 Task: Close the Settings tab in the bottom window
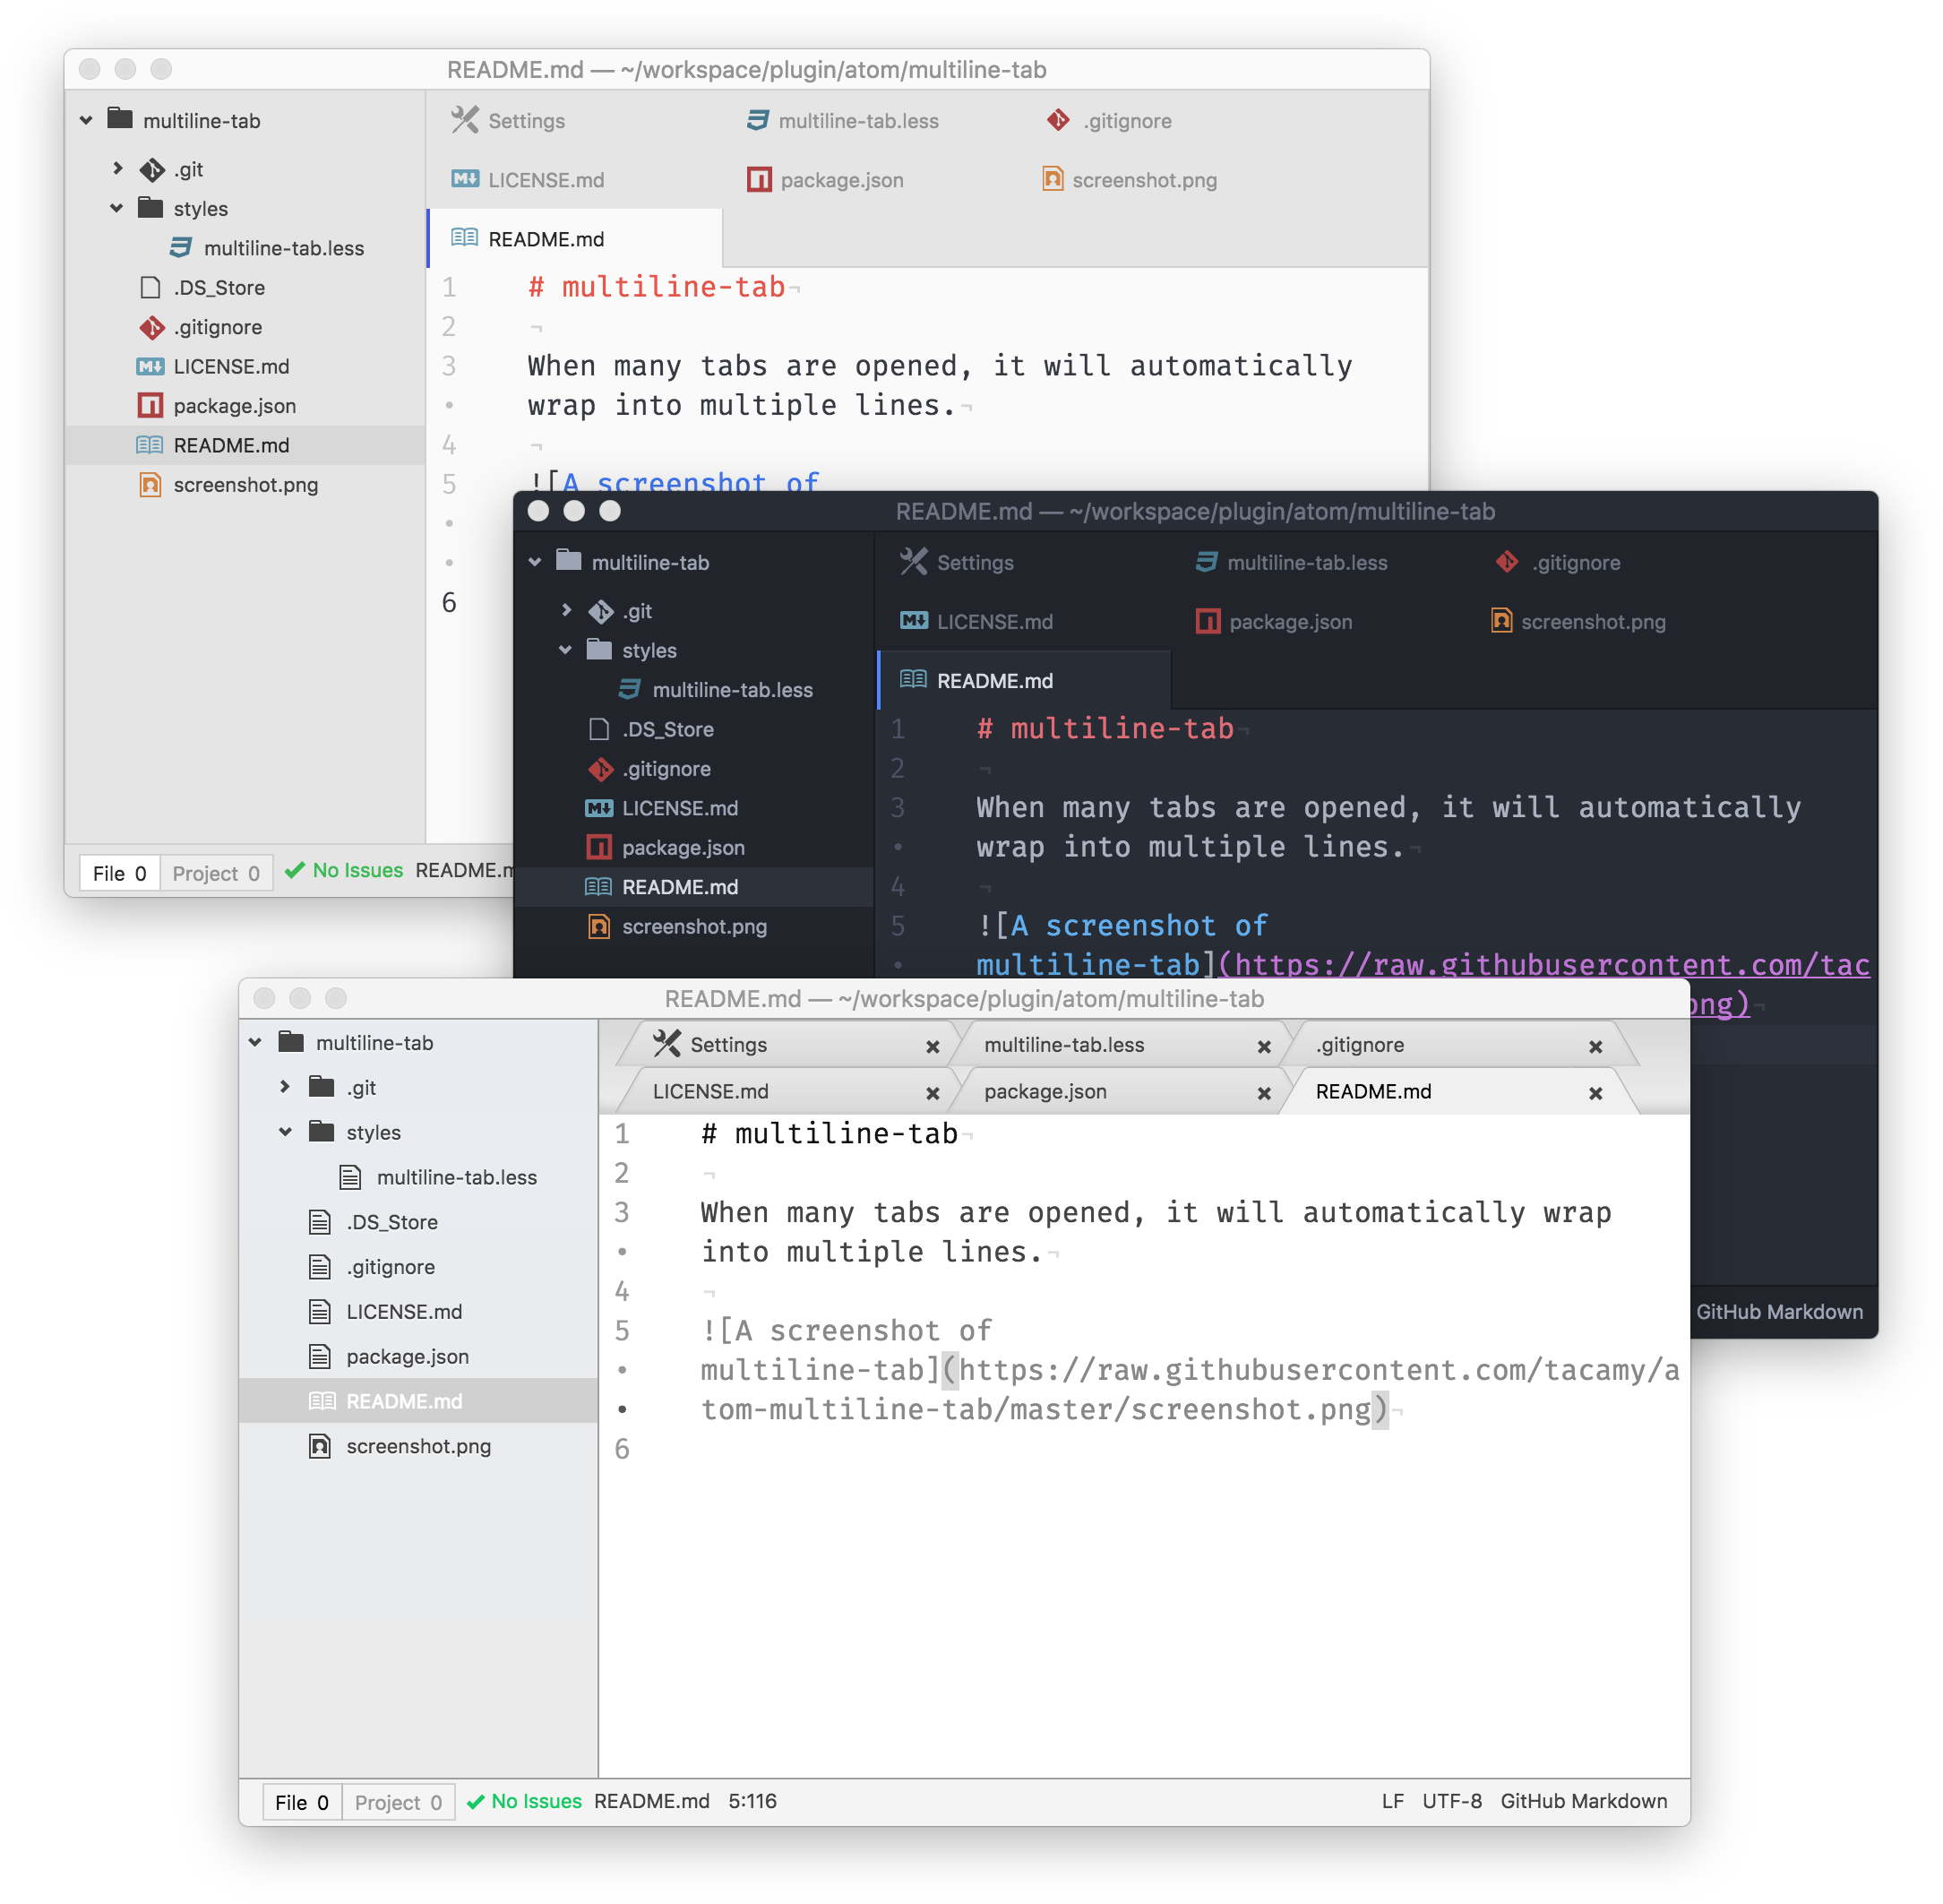click(x=932, y=1046)
